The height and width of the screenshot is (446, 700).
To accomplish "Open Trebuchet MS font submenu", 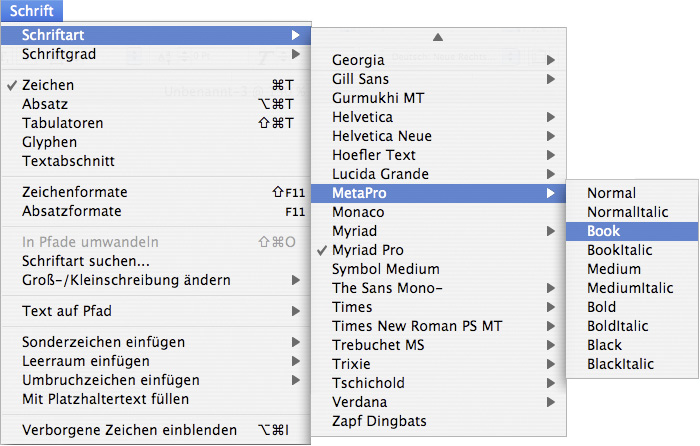I will (x=439, y=345).
